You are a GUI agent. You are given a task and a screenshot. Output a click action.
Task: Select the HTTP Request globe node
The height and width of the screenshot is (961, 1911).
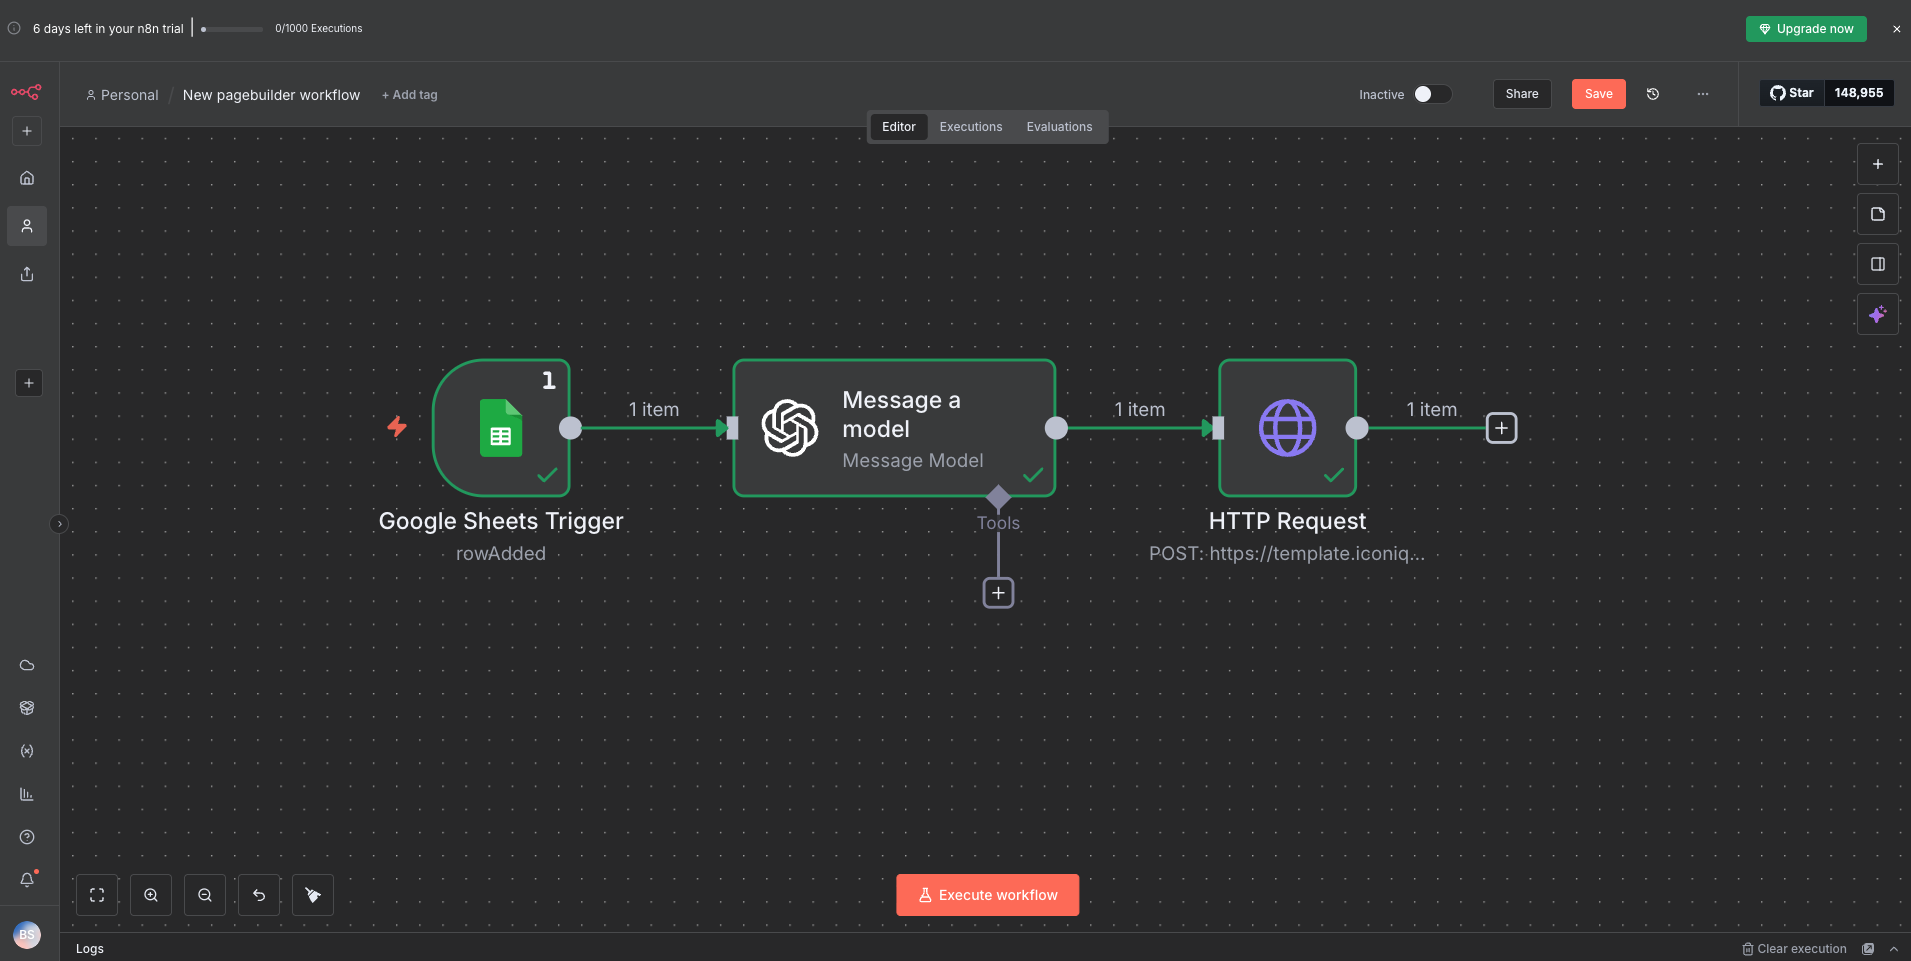[x=1287, y=428]
